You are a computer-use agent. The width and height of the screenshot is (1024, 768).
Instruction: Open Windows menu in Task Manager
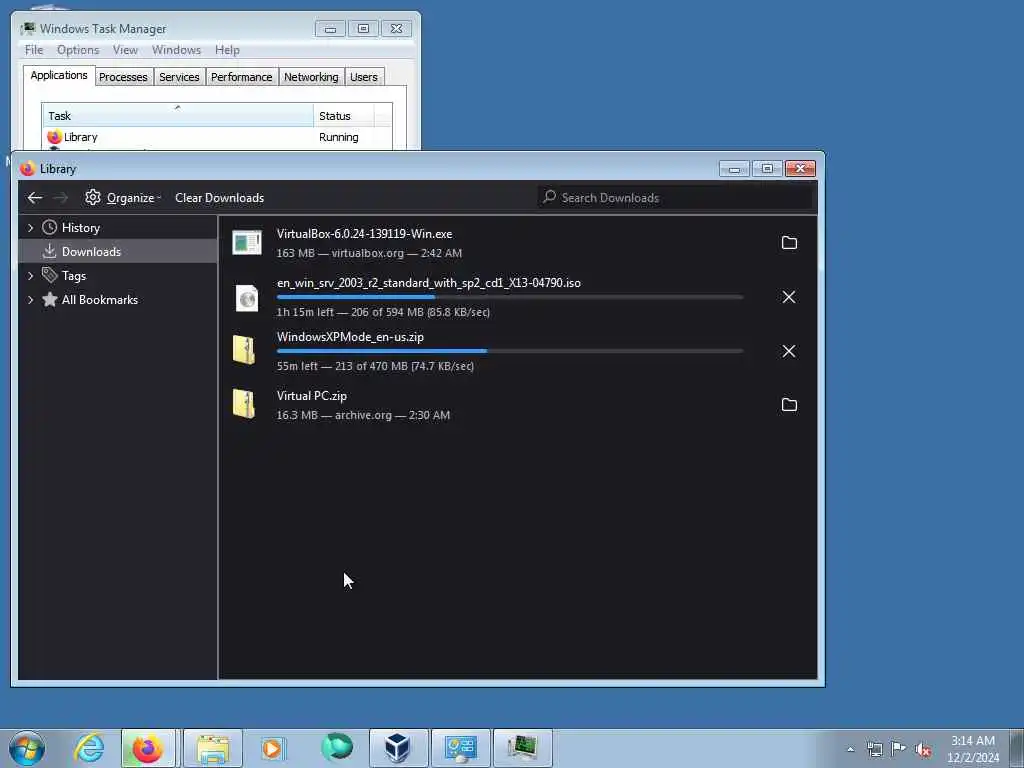(176, 50)
